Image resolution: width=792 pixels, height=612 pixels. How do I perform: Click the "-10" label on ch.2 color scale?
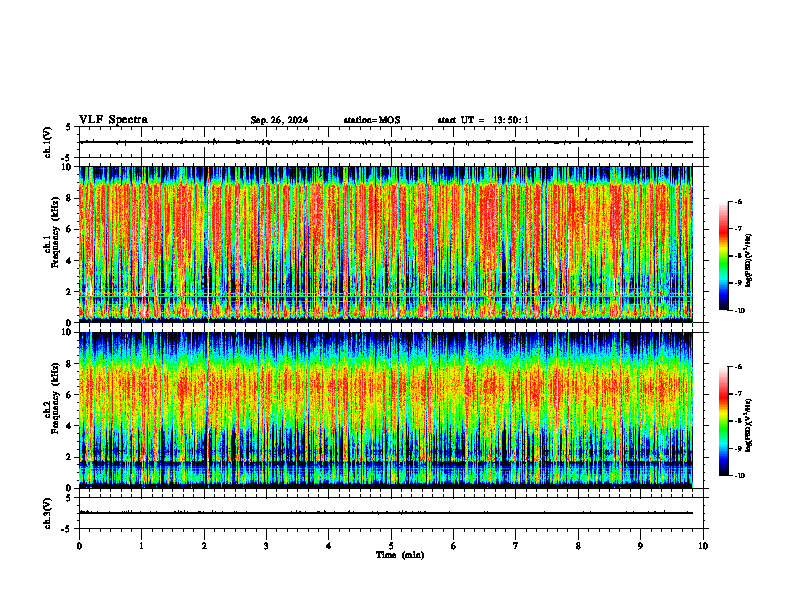click(x=738, y=475)
